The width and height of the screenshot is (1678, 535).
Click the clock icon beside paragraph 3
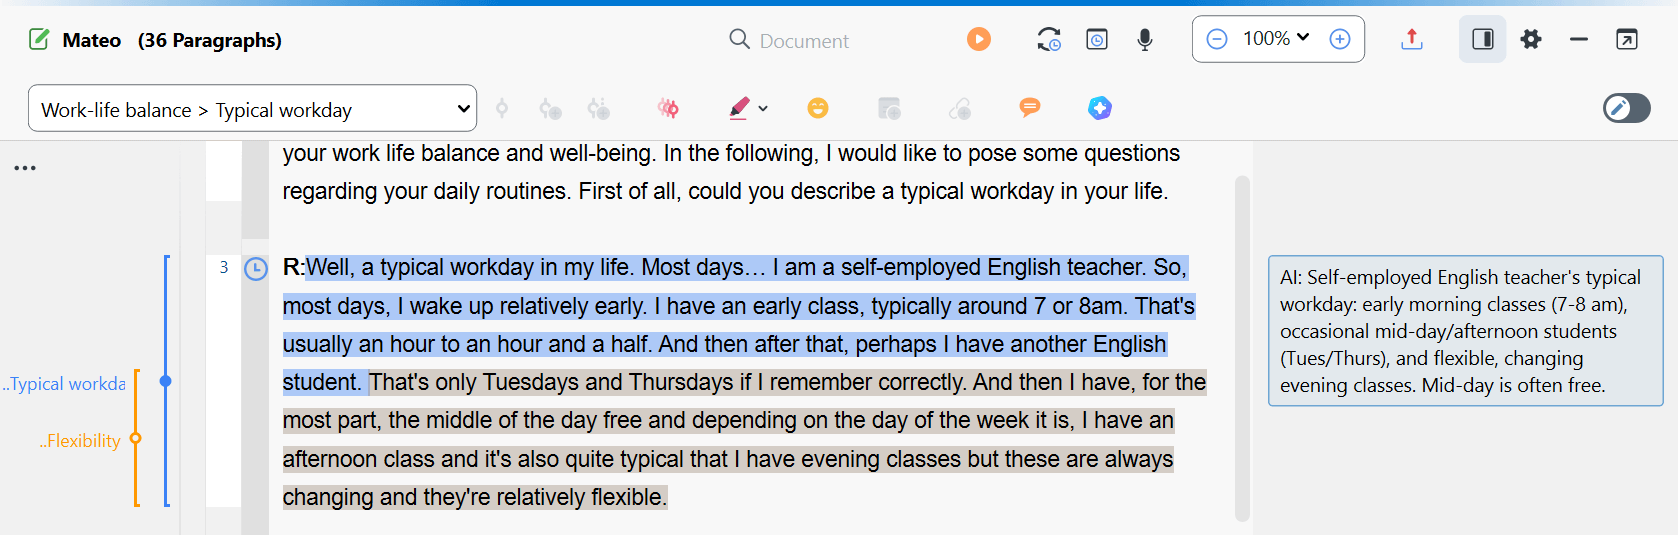pyautogui.click(x=256, y=269)
